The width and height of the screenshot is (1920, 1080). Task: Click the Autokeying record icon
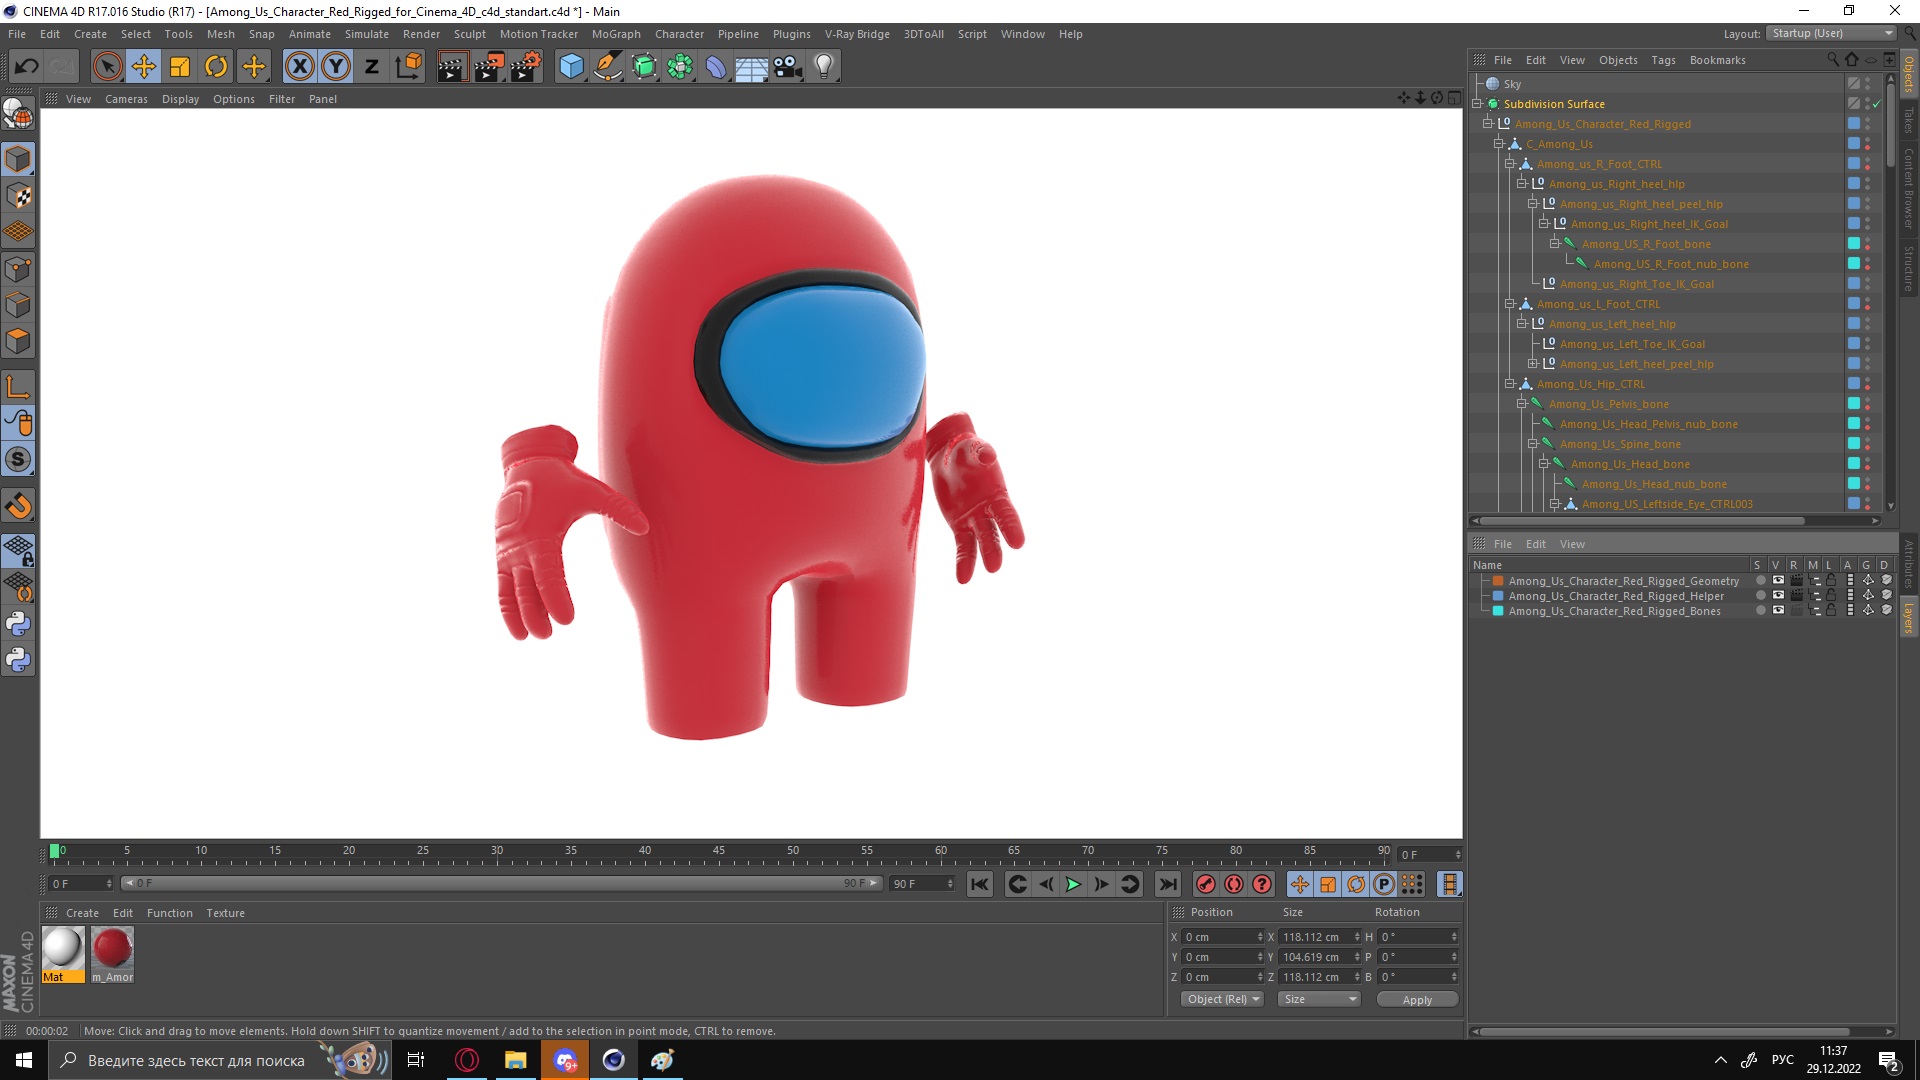coord(1234,884)
